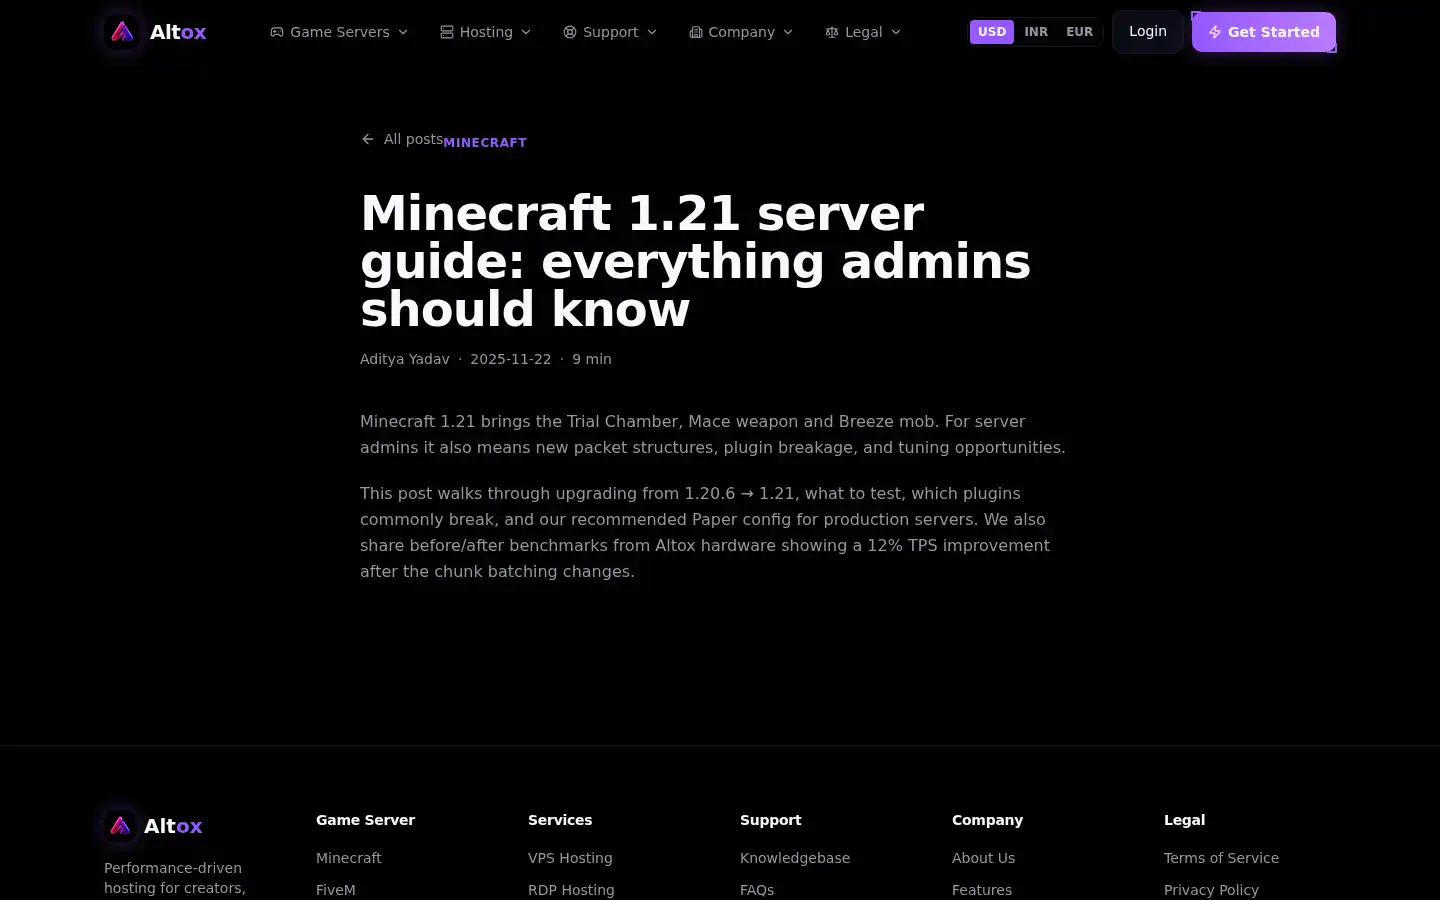Open the About Us footer link

[x=983, y=858]
